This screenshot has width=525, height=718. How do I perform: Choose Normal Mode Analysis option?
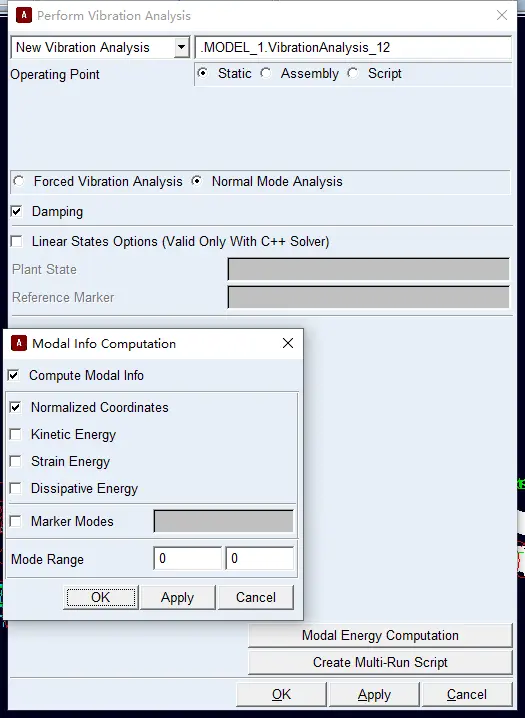pos(196,181)
